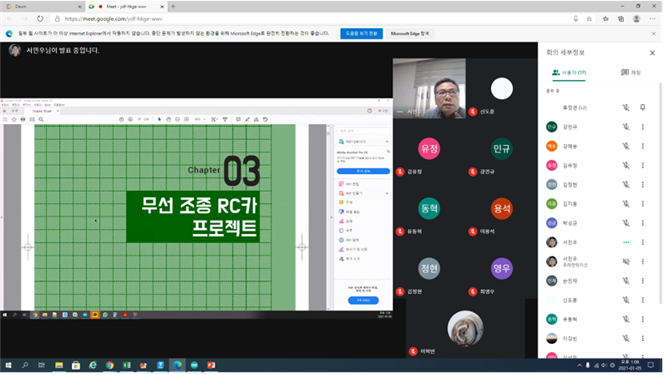Screen dimensions: 665x375
Task: Open the people tab with participant count
Action: [x=570, y=73]
